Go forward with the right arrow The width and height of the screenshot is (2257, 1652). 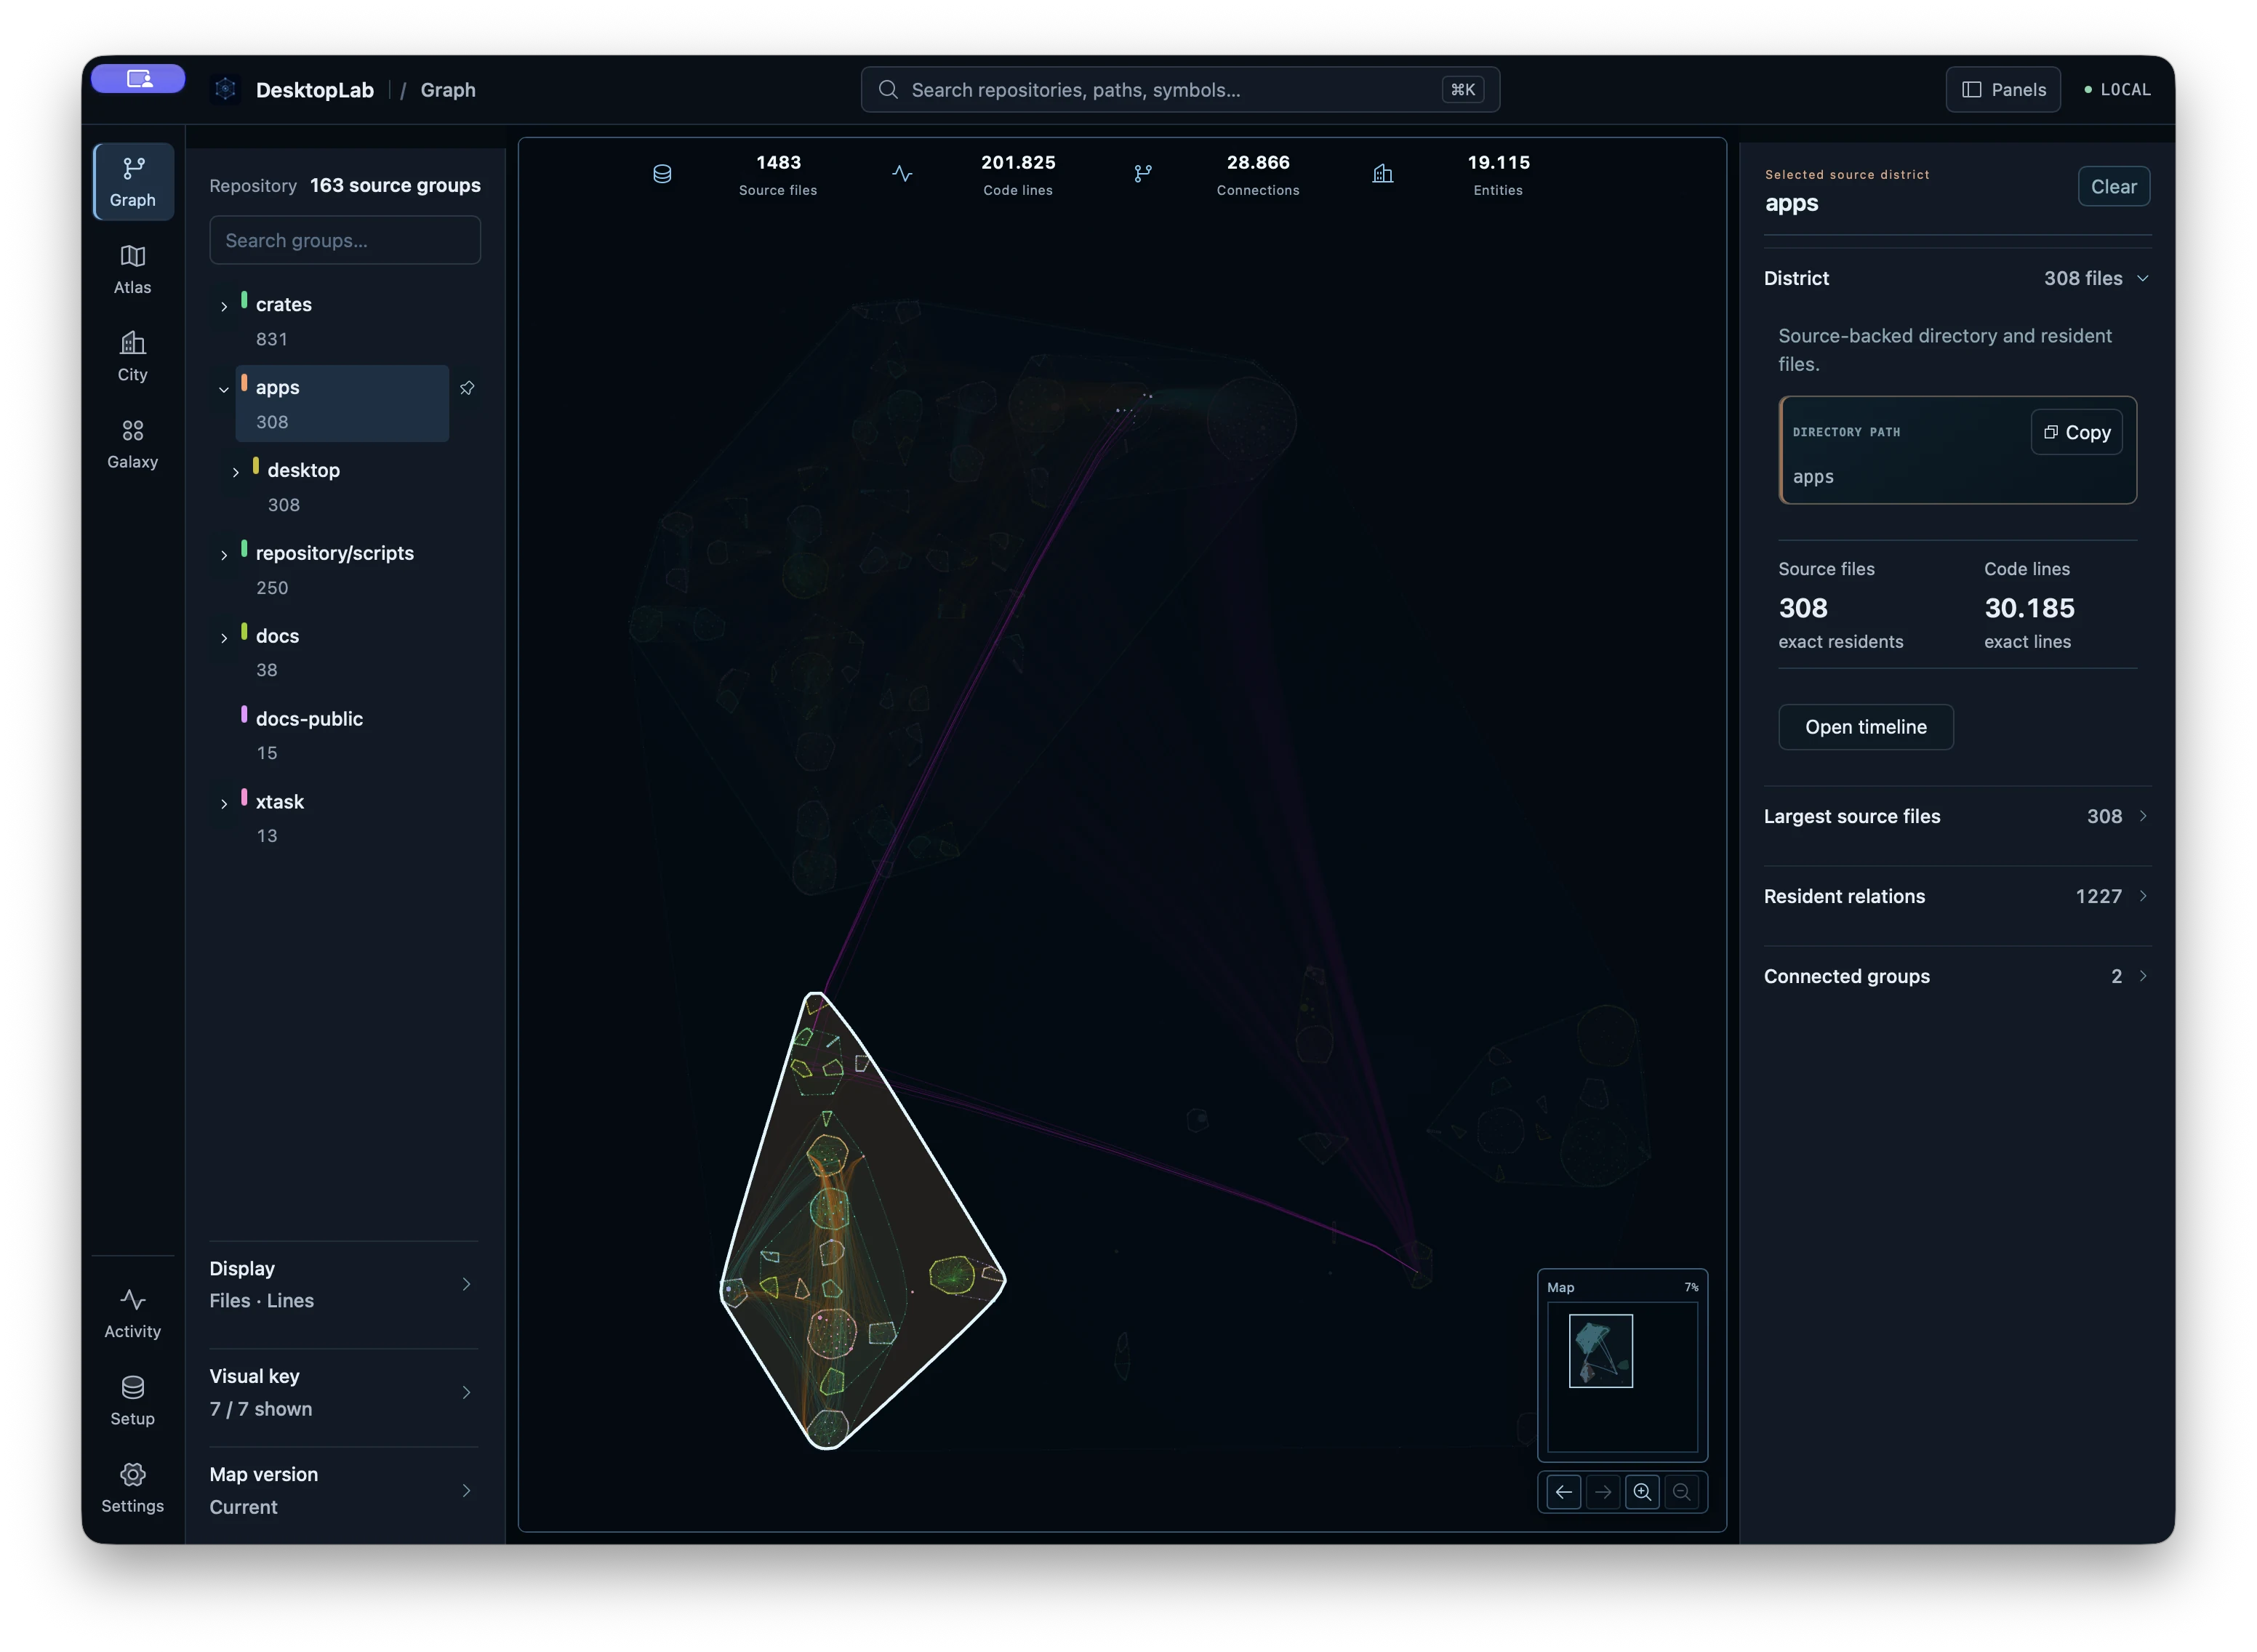[1603, 1492]
